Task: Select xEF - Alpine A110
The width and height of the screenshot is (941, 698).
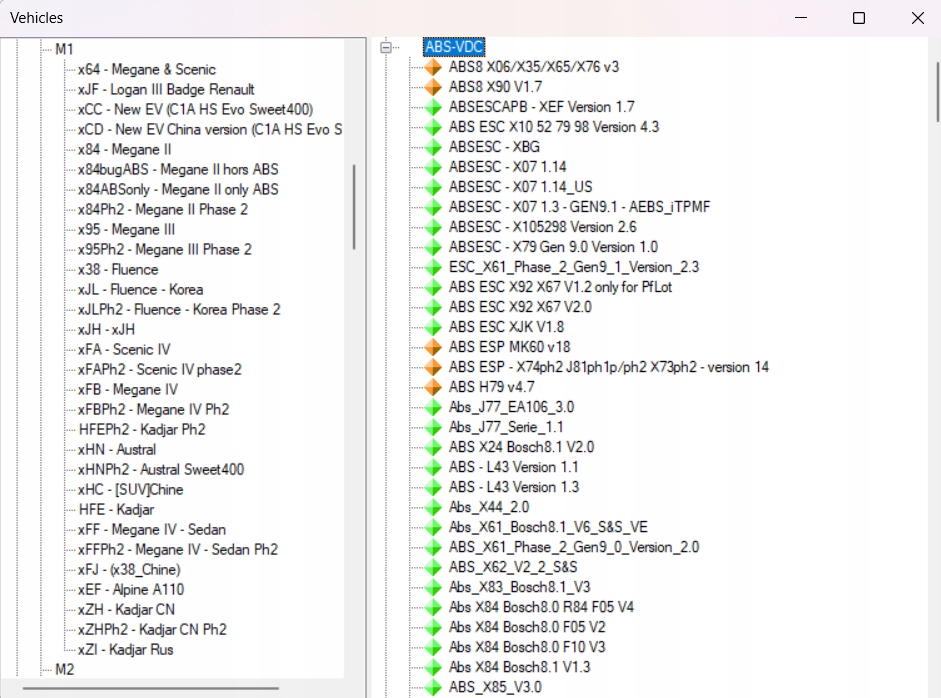Action: click(131, 589)
